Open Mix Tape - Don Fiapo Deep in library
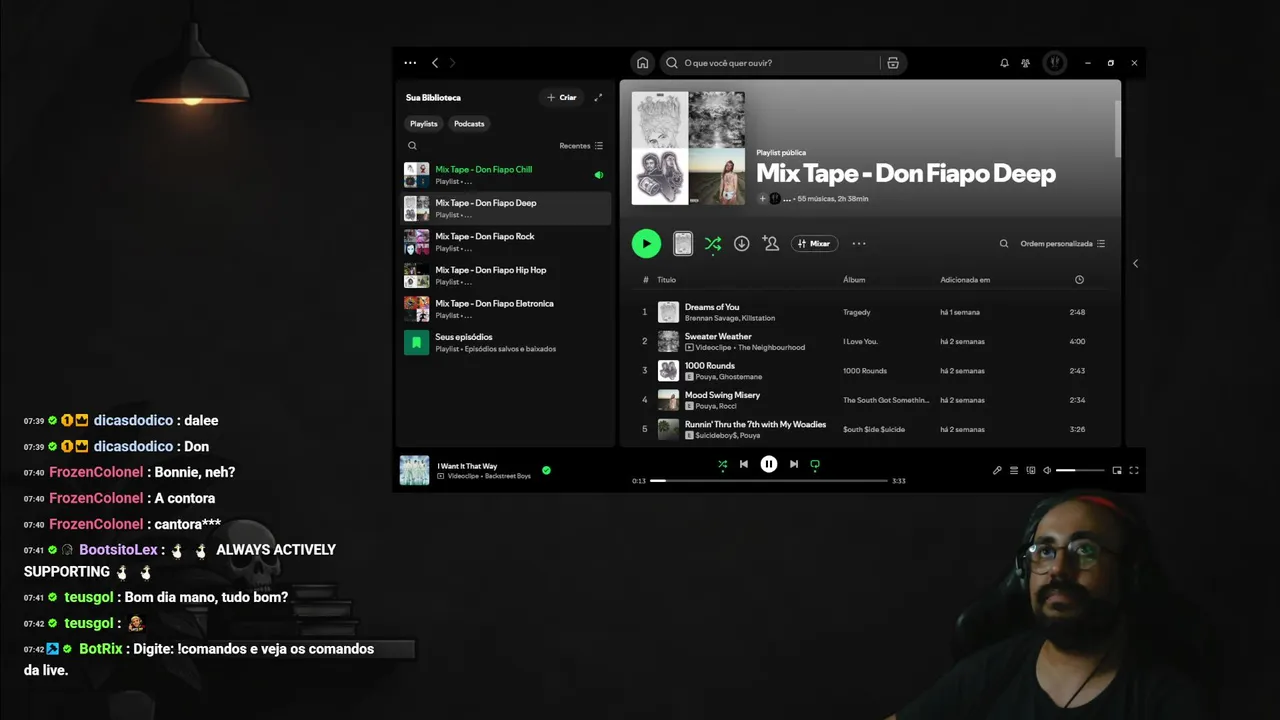The width and height of the screenshot is (1280, 720). (506, 208)
